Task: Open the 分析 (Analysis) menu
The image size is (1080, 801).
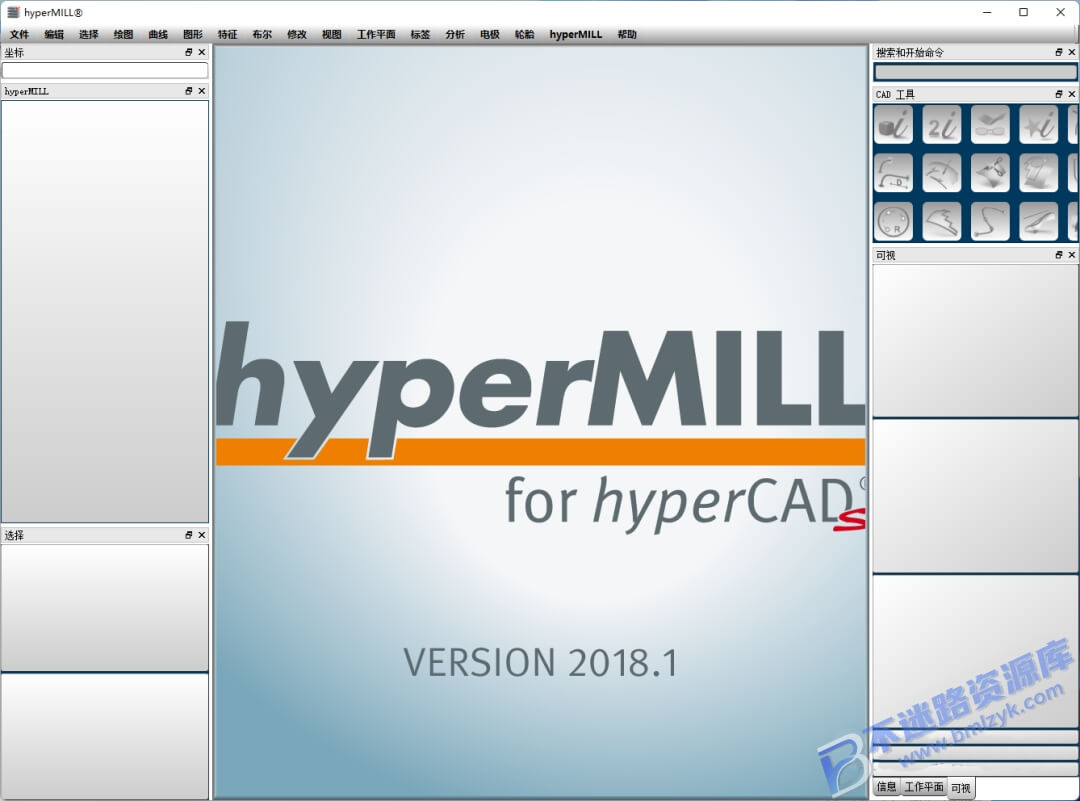Action: click(455, 34)
